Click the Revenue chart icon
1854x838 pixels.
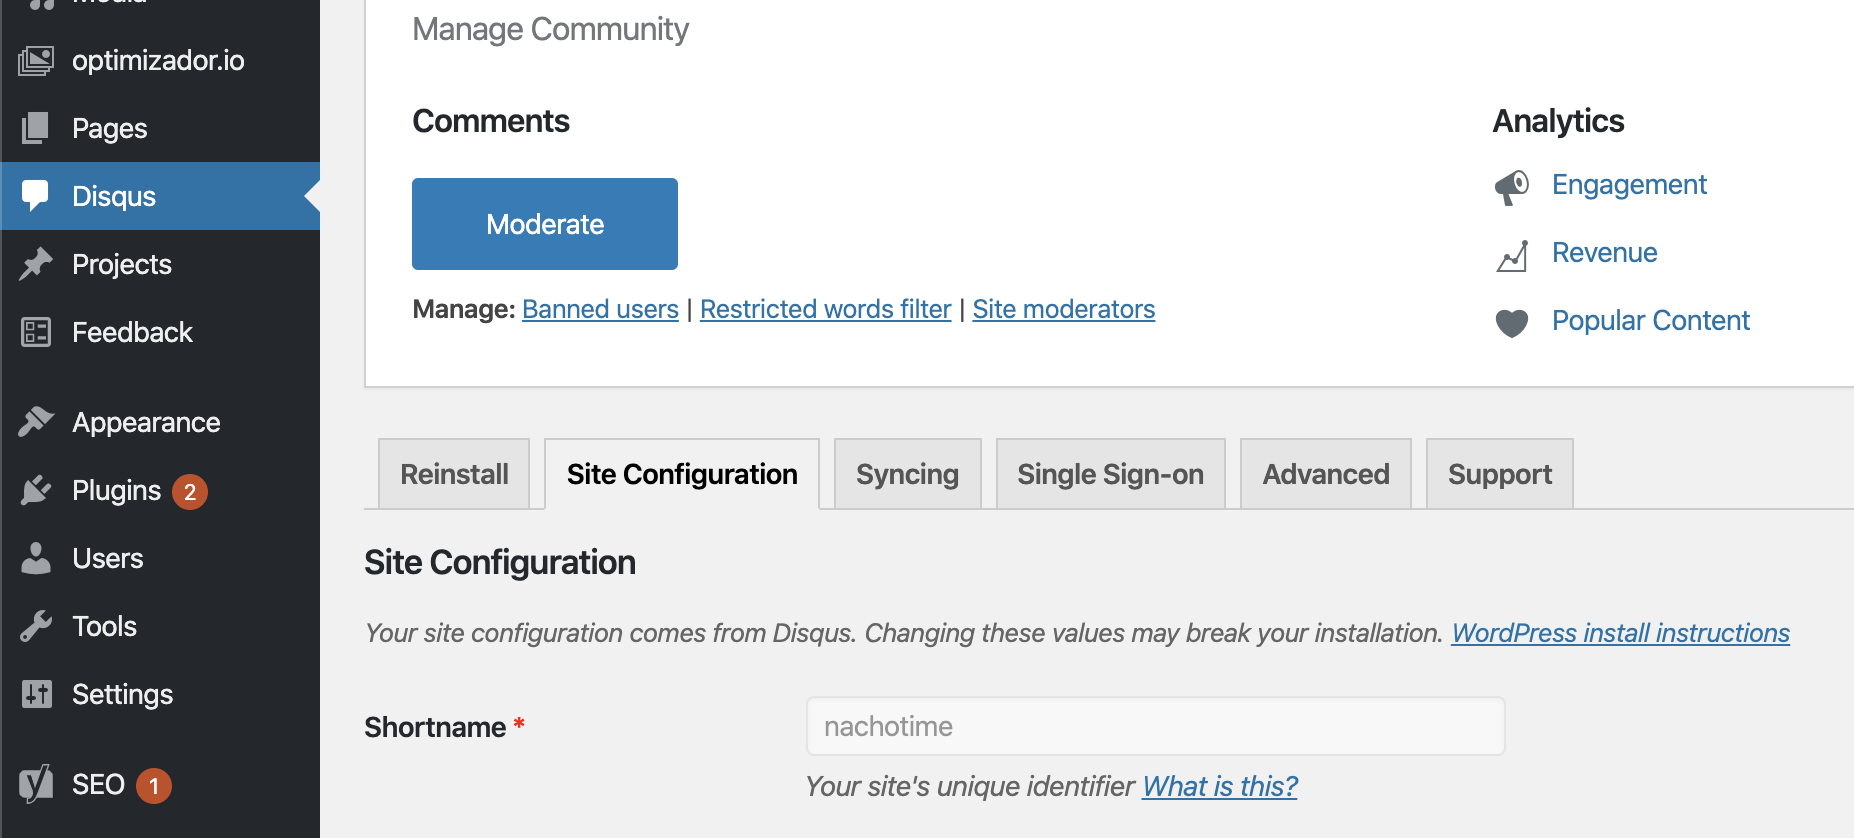point(1512,255)
